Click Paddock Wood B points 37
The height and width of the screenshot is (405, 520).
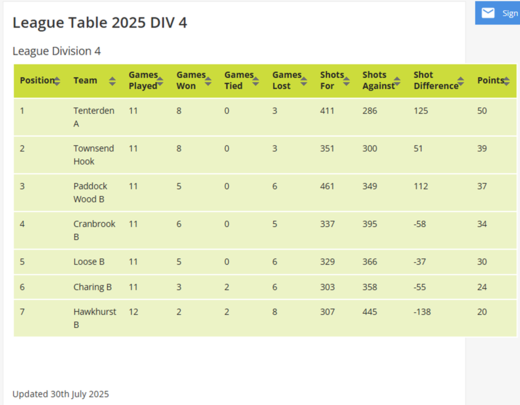click(482, 186)
